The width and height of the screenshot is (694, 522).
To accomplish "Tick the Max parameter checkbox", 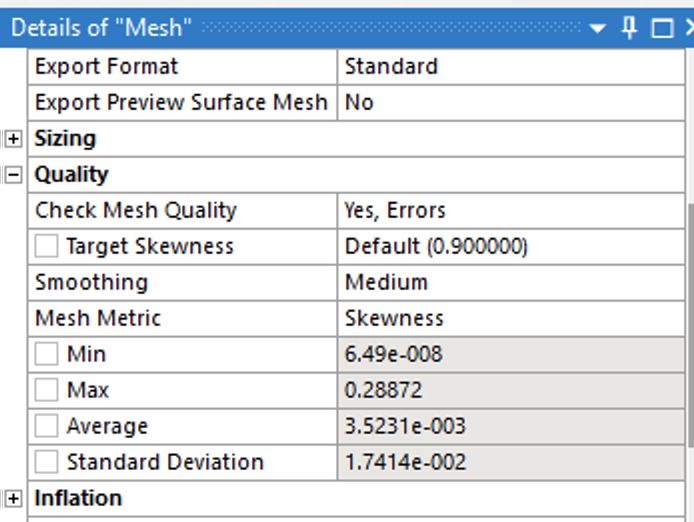I will (46, 390).
